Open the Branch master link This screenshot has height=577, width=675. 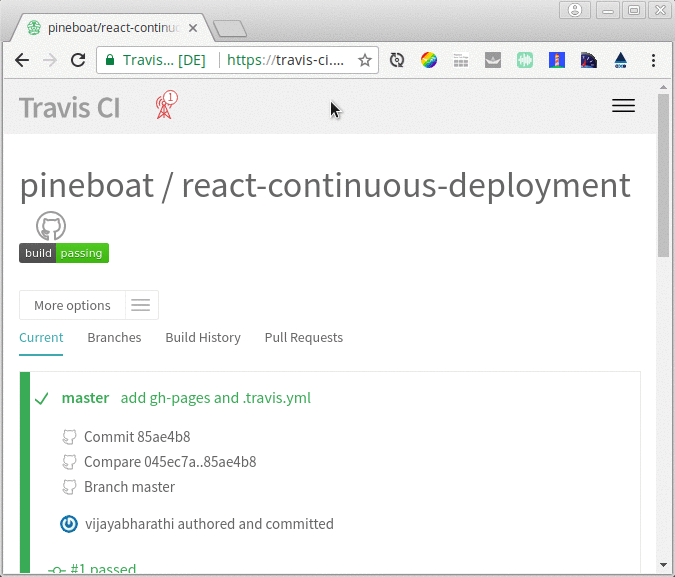129,487
